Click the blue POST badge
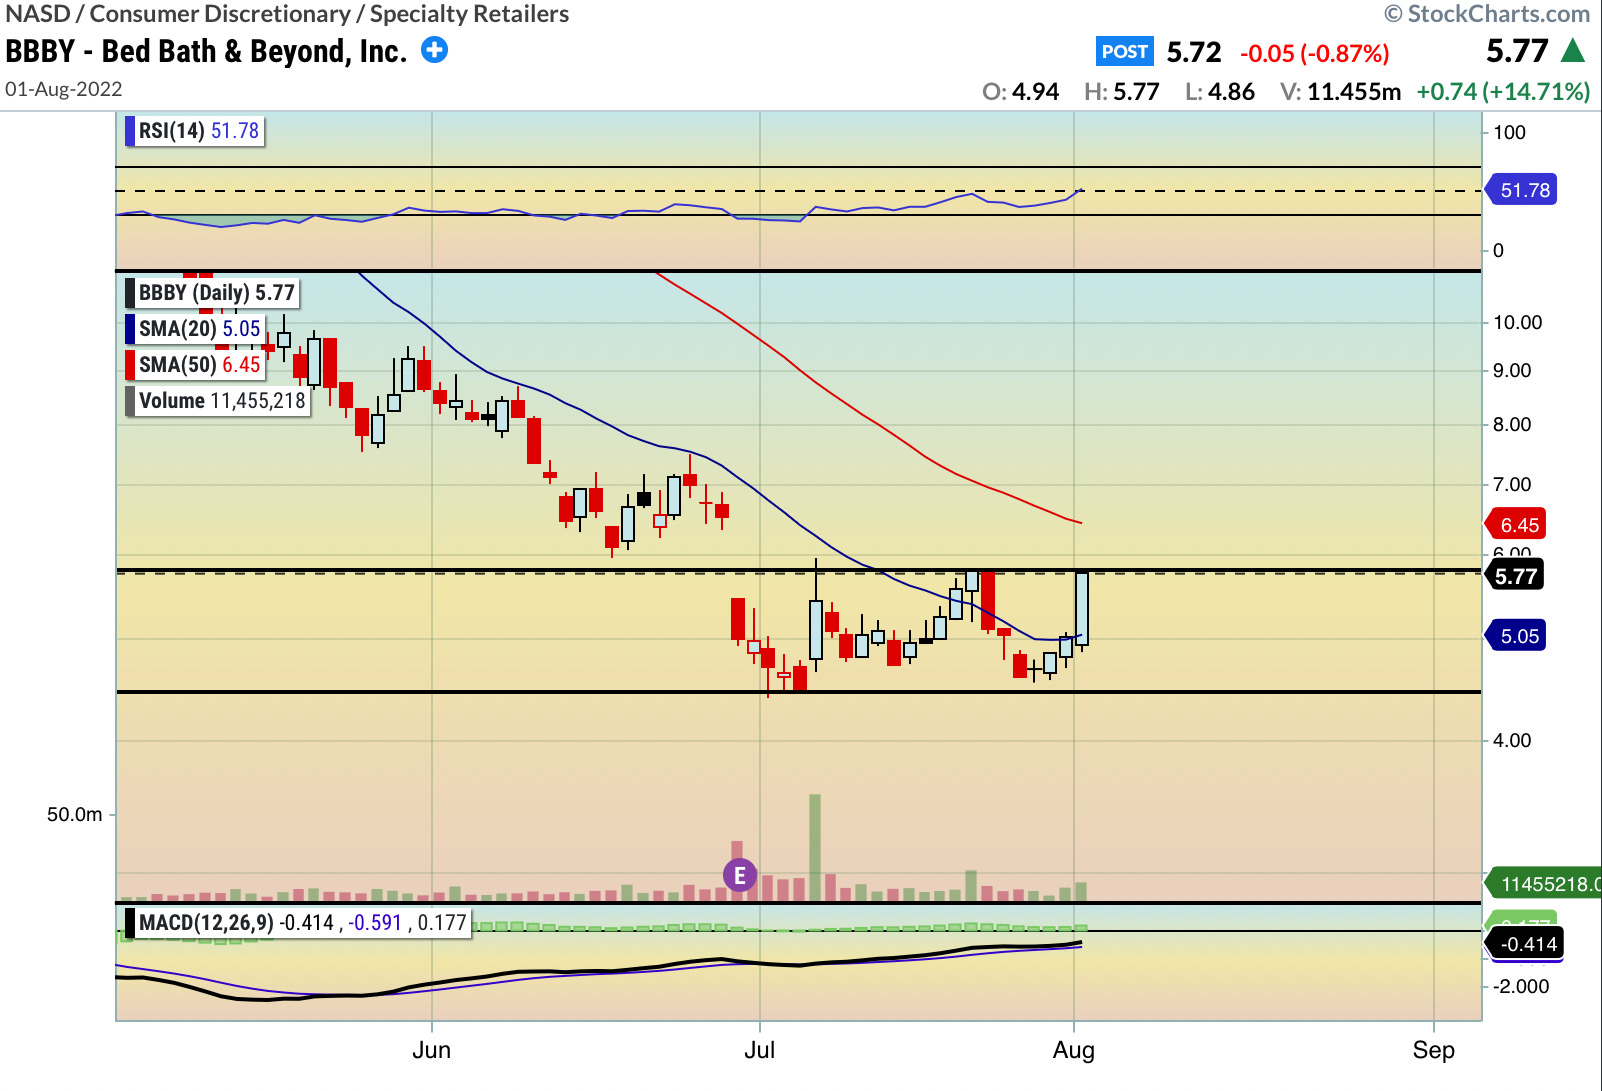Screen dimensions: 1602x1091 1124,52
